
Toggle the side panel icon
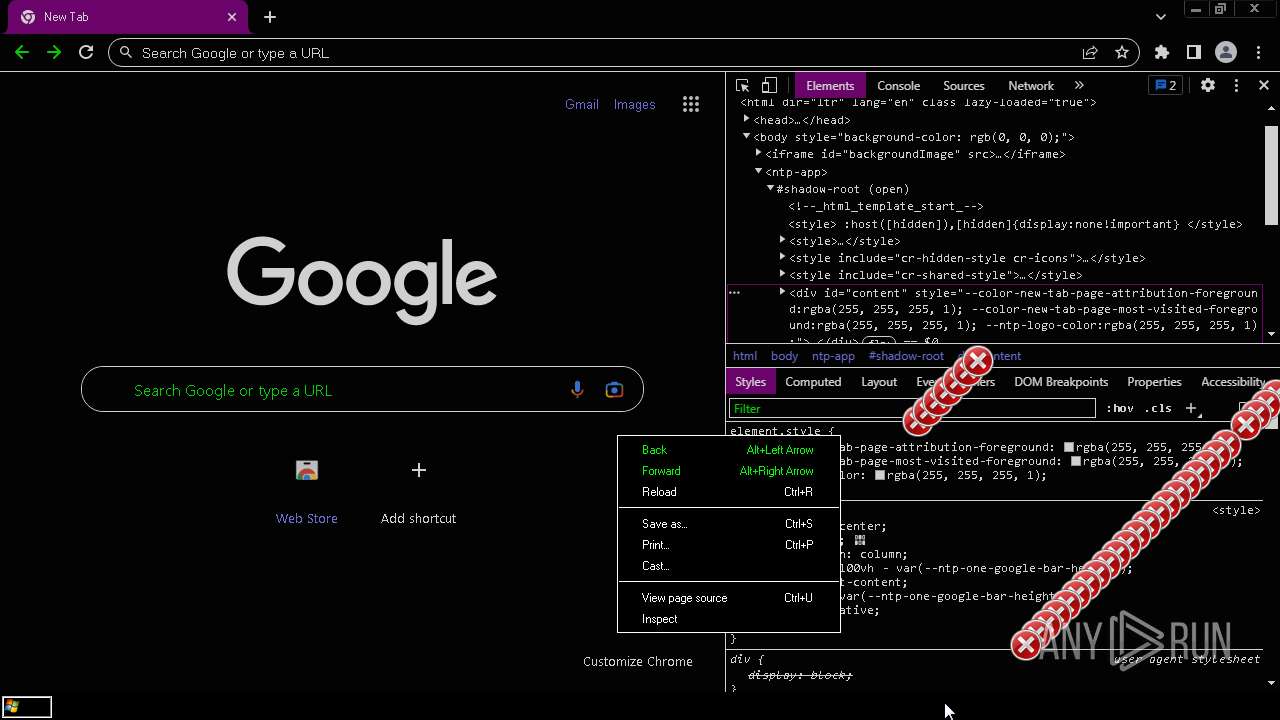click(x=1193, y=53)
